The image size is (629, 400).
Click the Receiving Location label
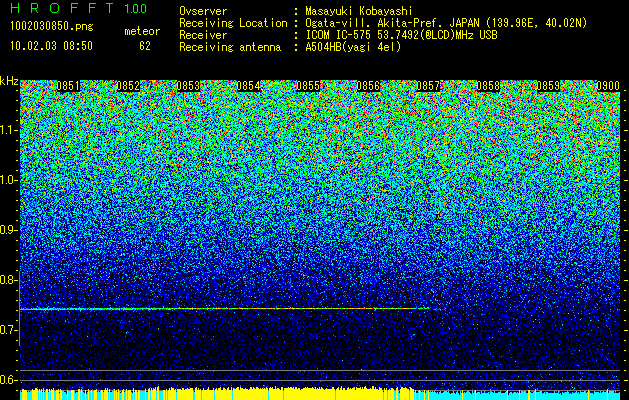coord(233,23)
